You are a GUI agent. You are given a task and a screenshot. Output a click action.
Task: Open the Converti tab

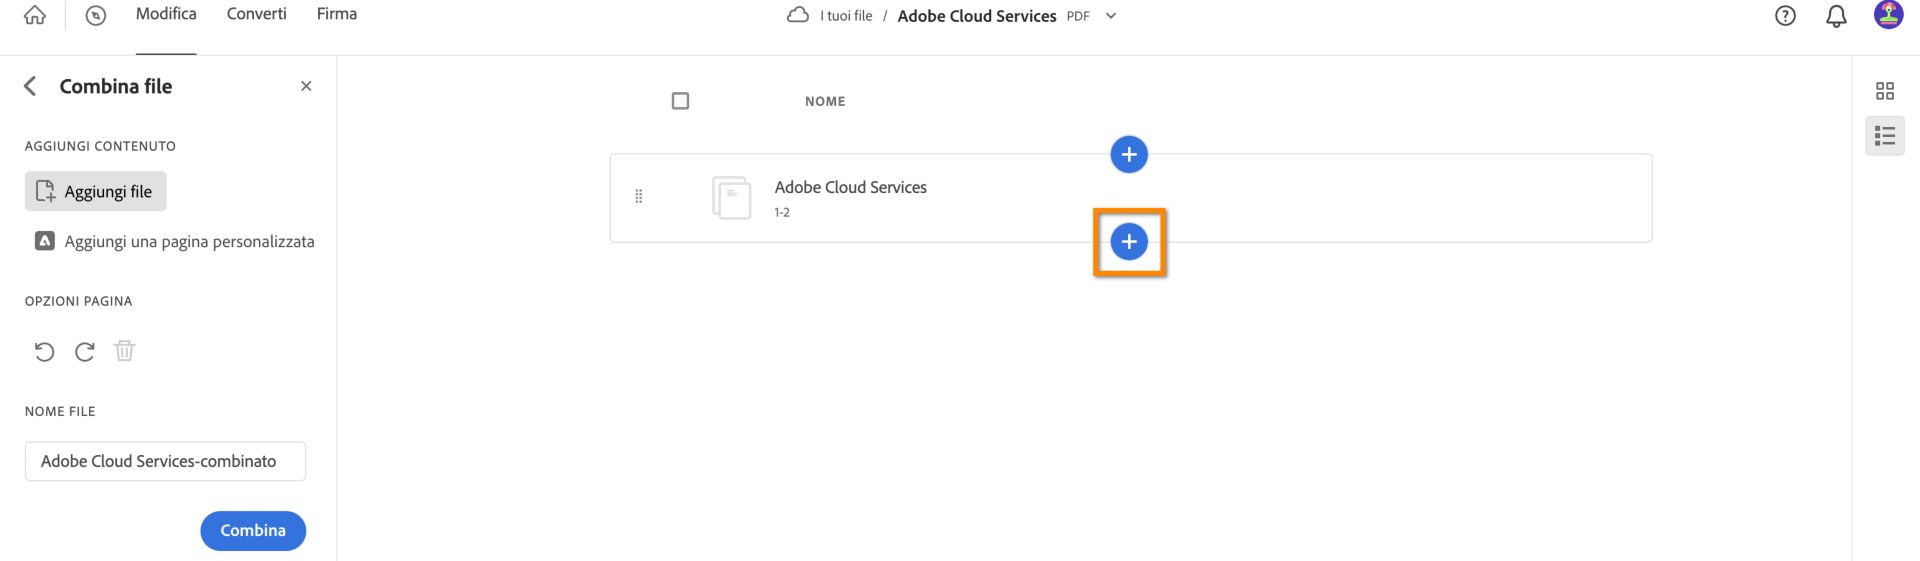256,14
